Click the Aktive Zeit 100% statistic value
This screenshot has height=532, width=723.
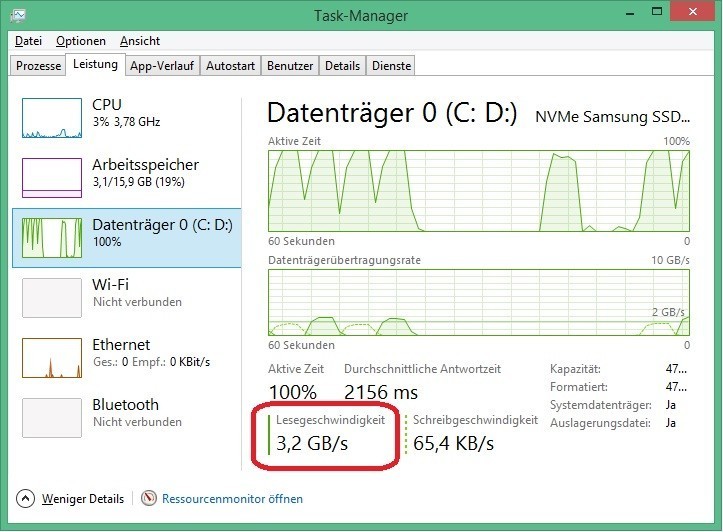[292, 392]
